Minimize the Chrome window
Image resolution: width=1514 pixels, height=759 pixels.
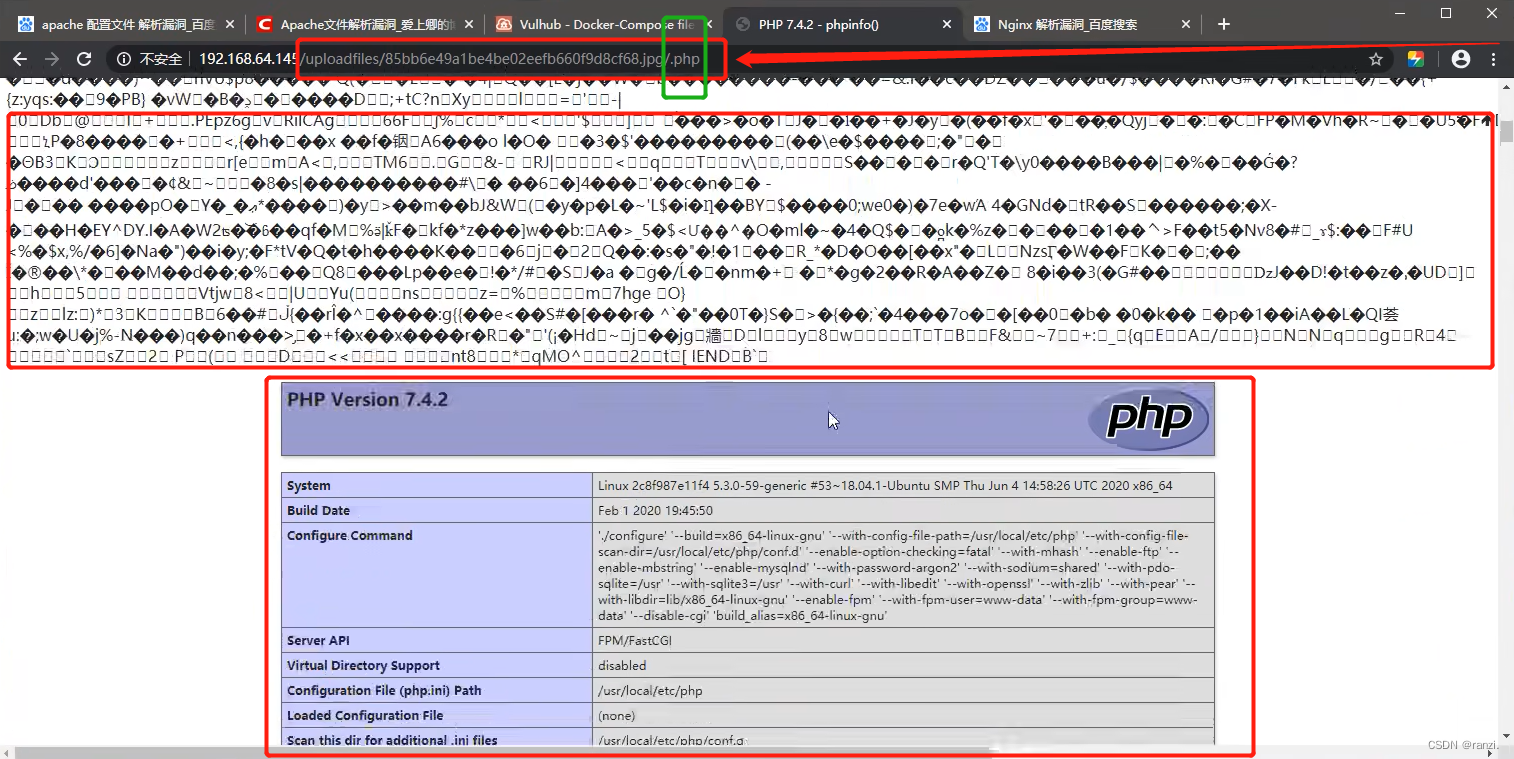pos(1398,13)
